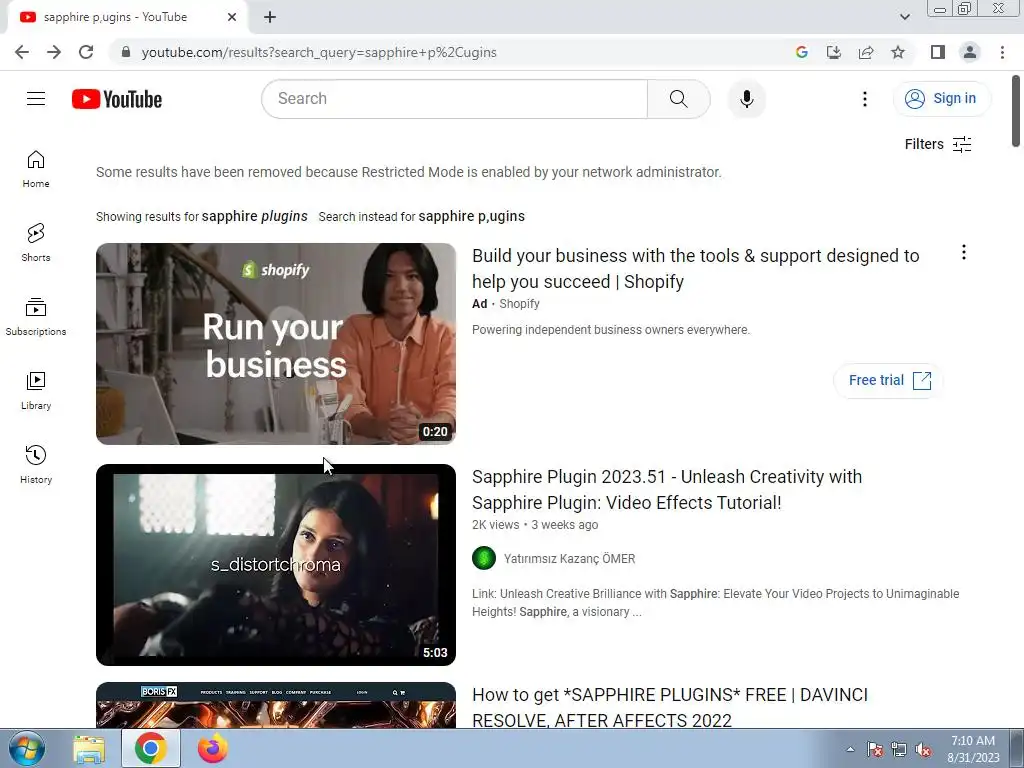Screen dimensions: 1024x768
Task: Expand the tab search chevron
Action: tap(904, 17)
